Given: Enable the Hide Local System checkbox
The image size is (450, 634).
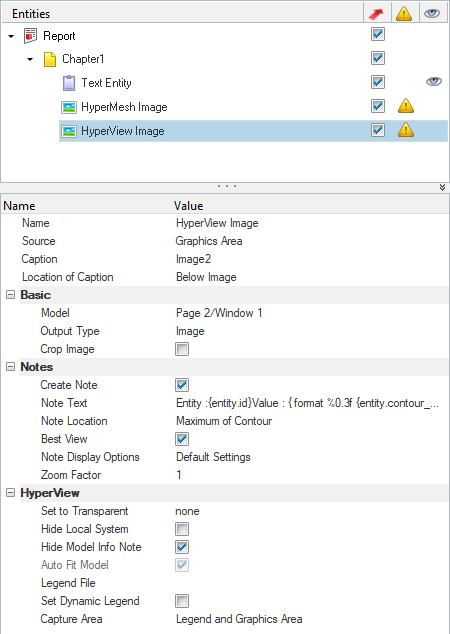Looking at the screenshot, I should coord(182,529).
